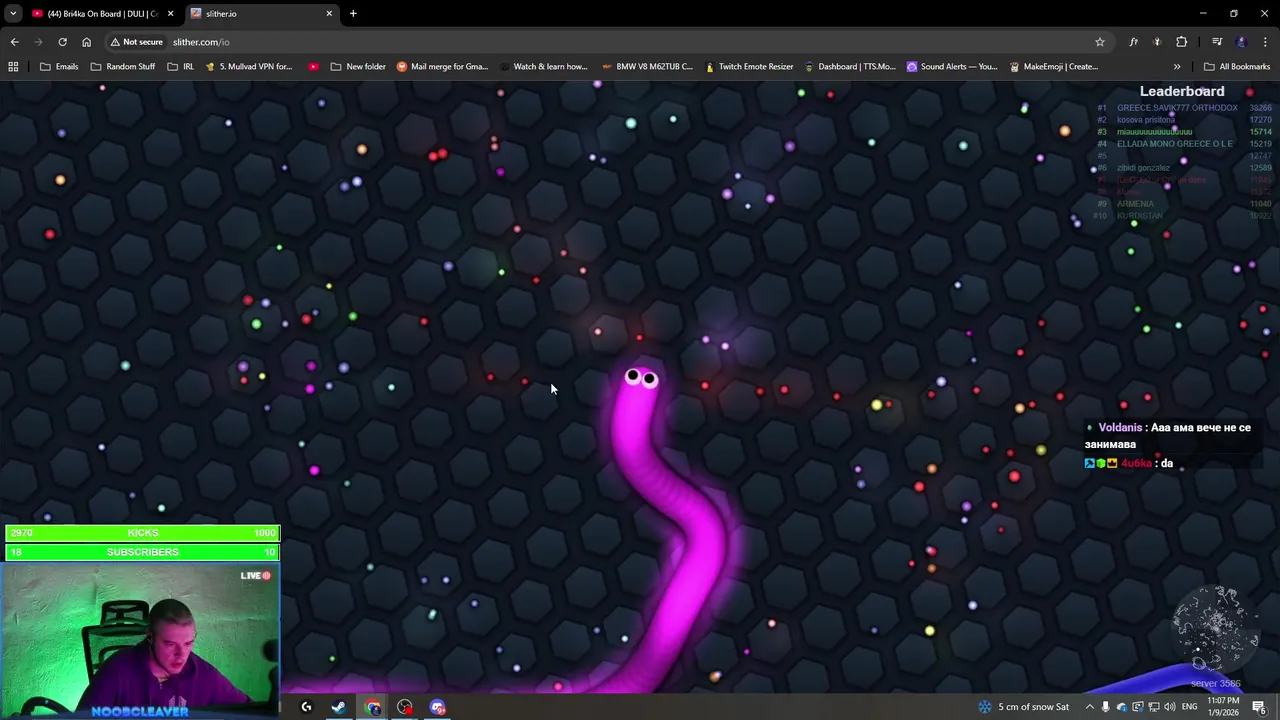Open the 'BMW V8 M62TUB C...' bookmark
This screenshot has width=1280, height=720.
(x=647, y=67)
